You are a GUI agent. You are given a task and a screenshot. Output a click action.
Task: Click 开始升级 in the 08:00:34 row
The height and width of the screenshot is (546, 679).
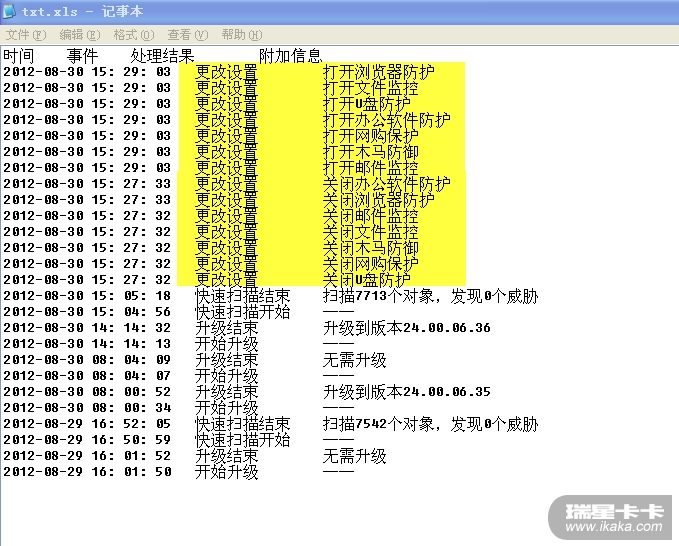226,408
